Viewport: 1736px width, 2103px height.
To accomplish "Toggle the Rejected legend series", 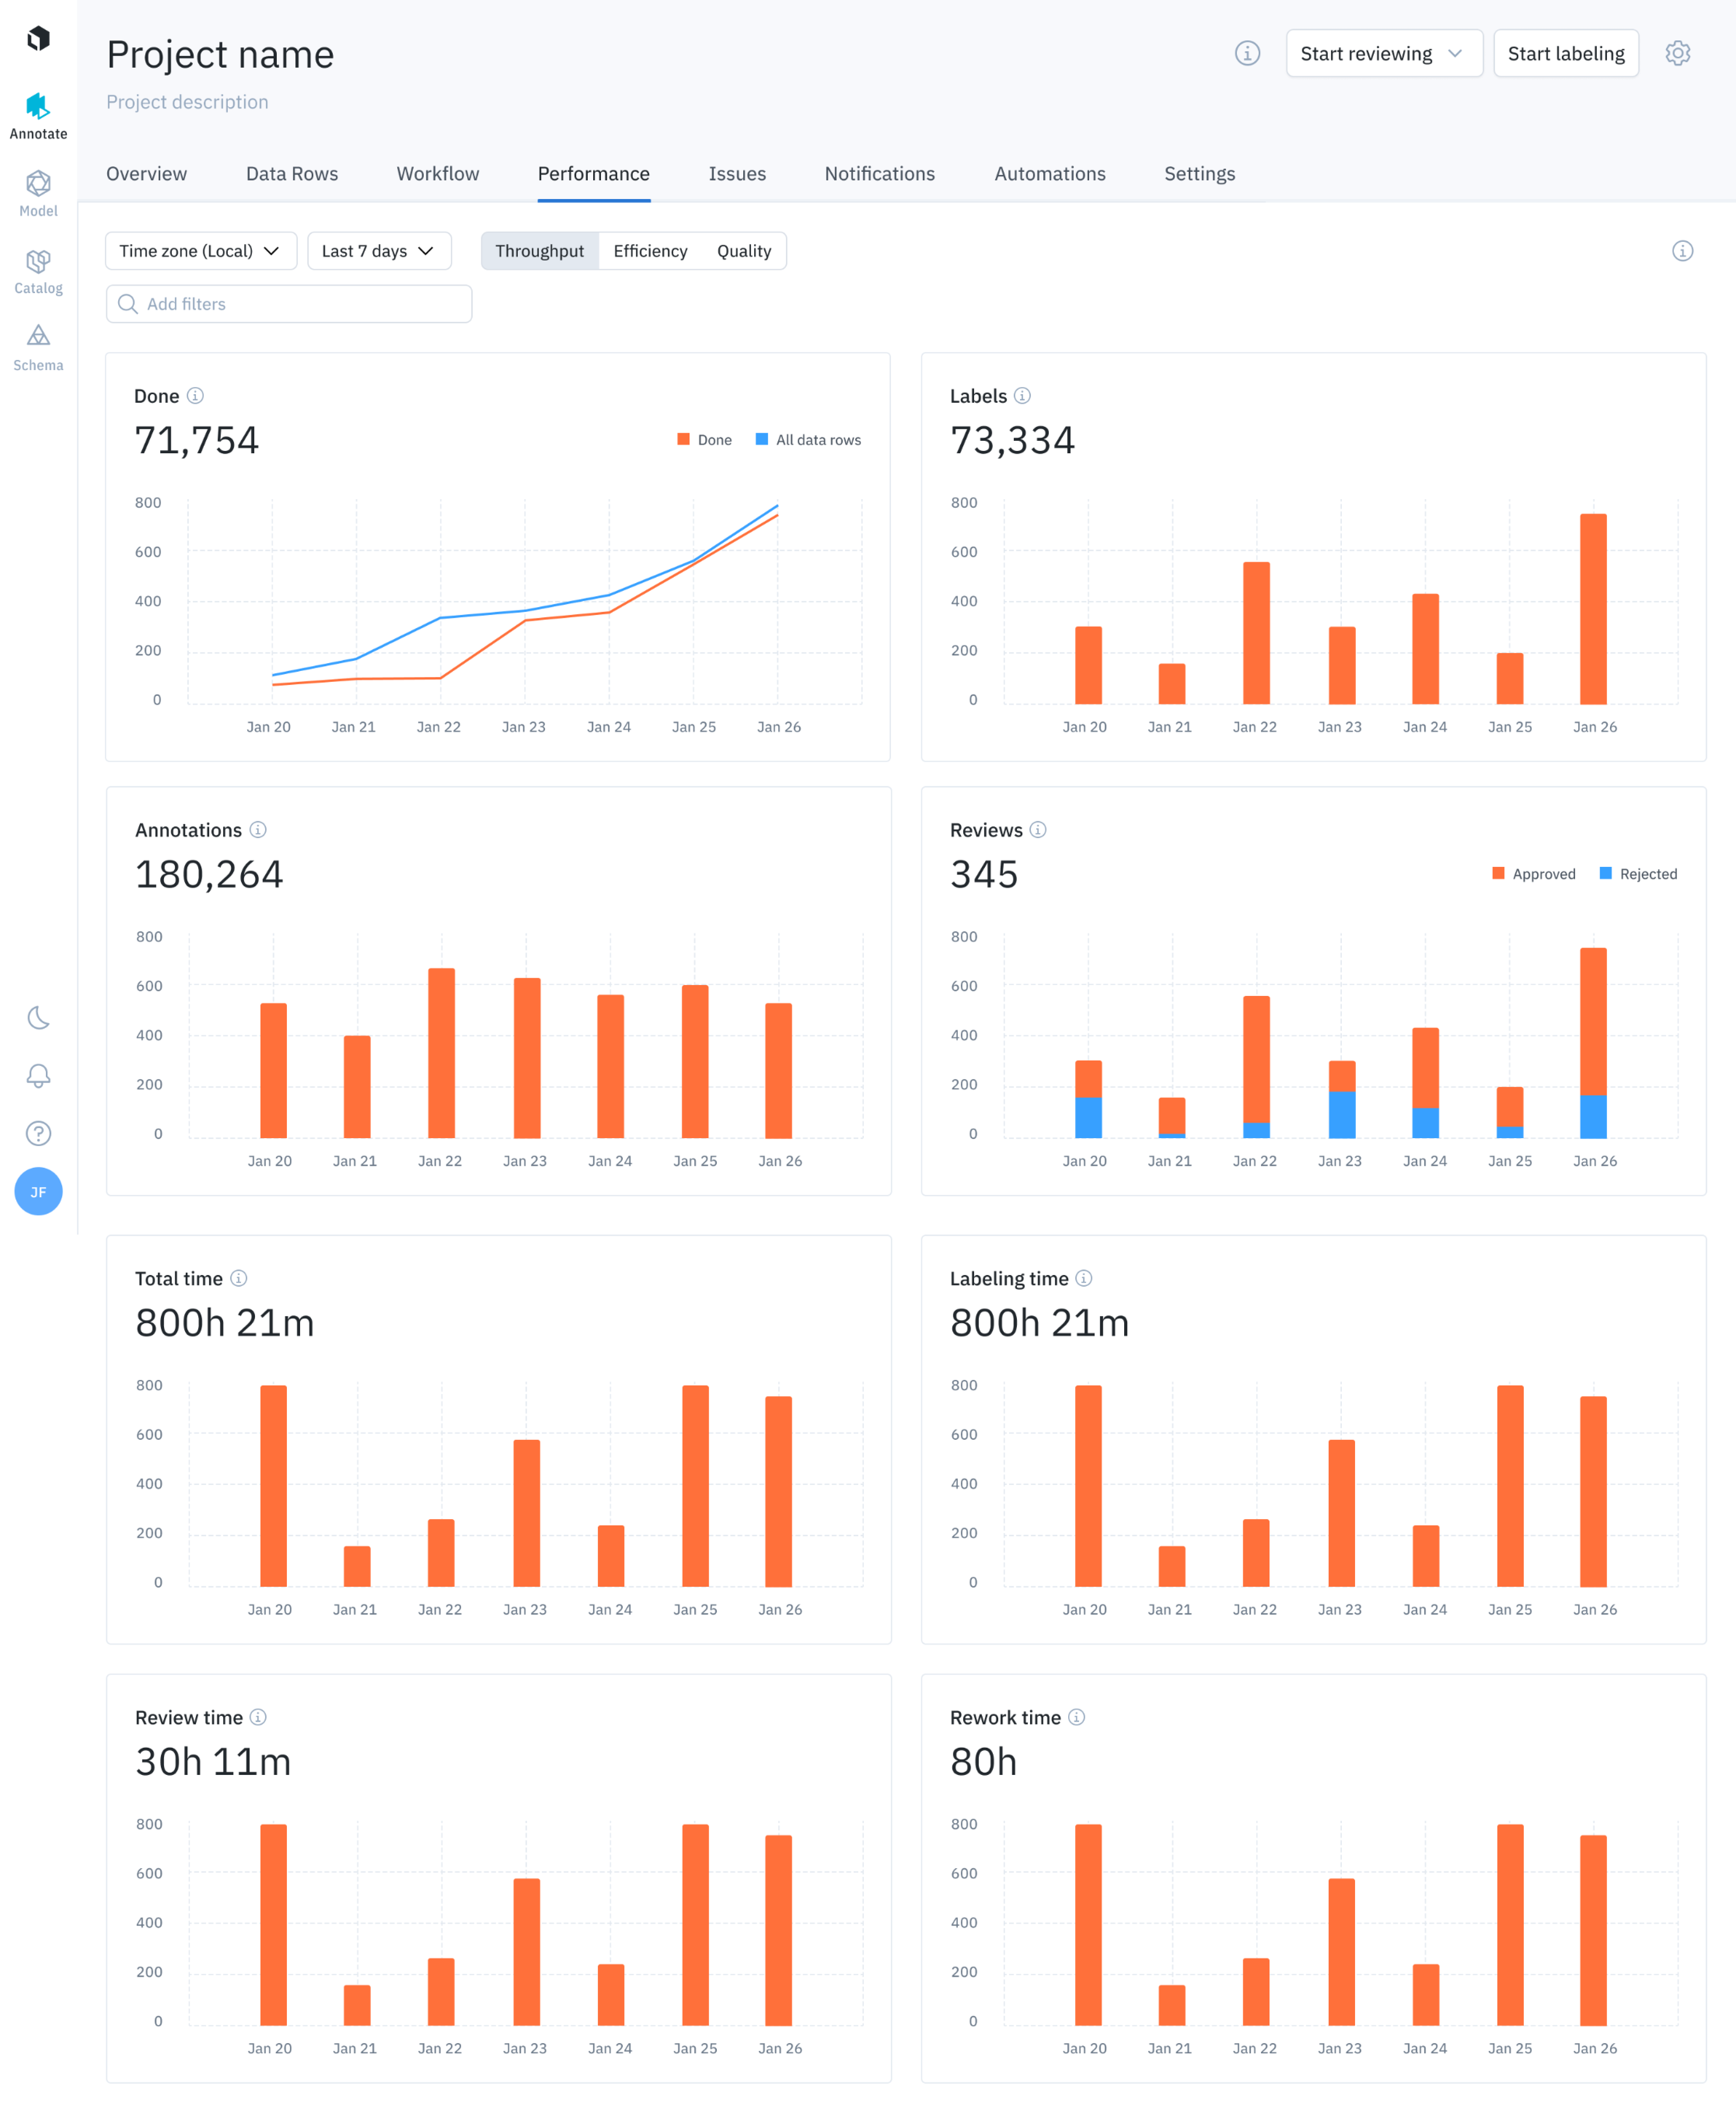I will [1638, 874].
